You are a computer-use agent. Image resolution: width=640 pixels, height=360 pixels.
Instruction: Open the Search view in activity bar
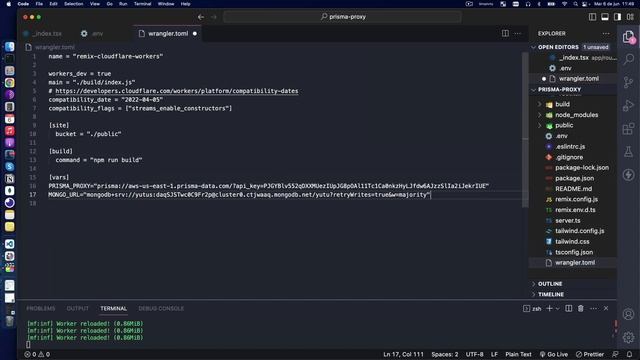pyautogui.click(x=629, y=59)
